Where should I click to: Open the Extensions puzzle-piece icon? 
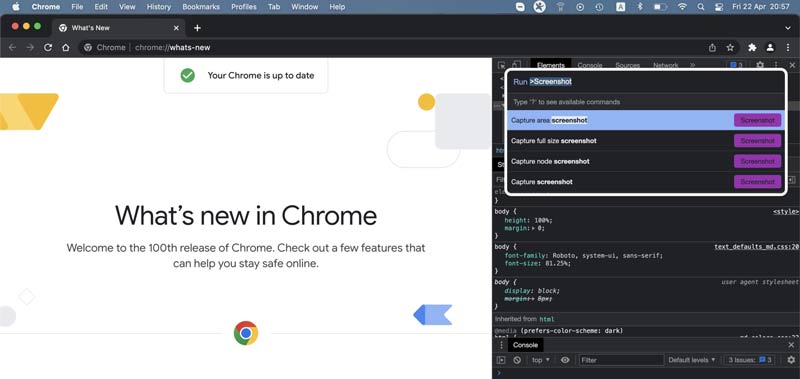(752, 47)
